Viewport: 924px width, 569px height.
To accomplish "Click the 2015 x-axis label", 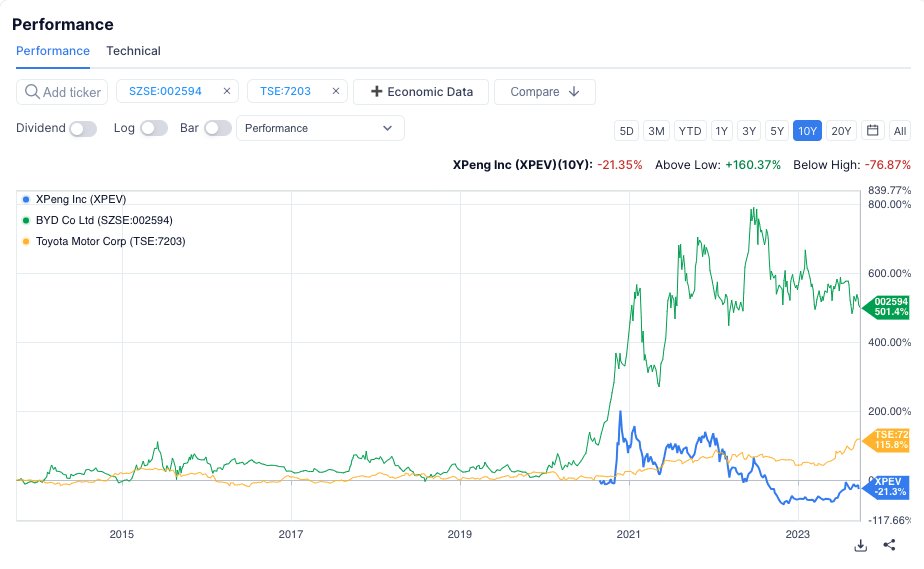I will (x=121, y=534).
